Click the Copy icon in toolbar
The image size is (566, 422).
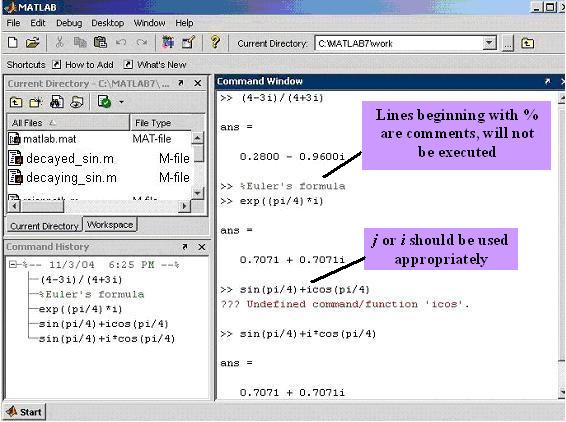[80, 43]
